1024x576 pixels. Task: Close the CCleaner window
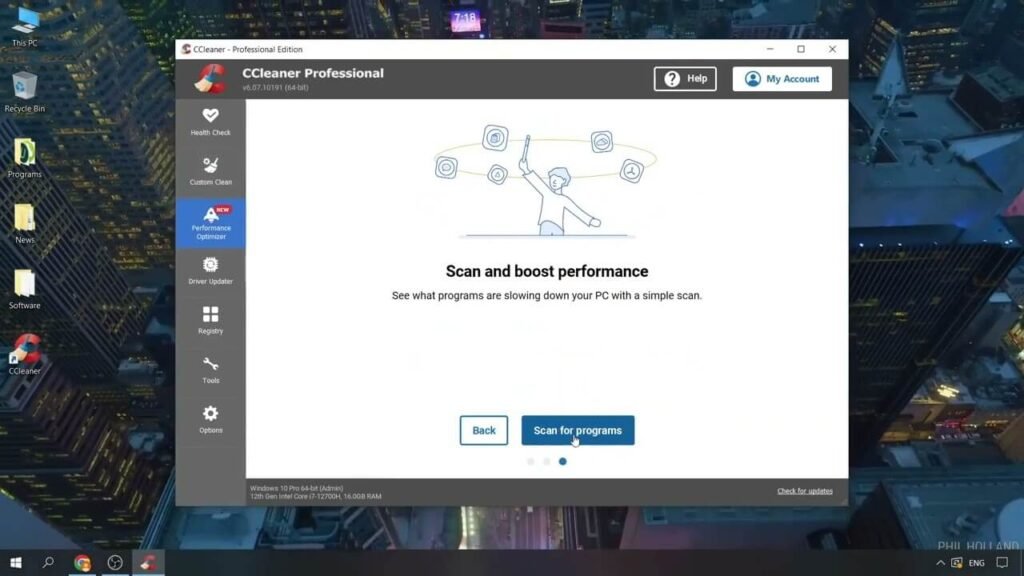pos(832,49)
